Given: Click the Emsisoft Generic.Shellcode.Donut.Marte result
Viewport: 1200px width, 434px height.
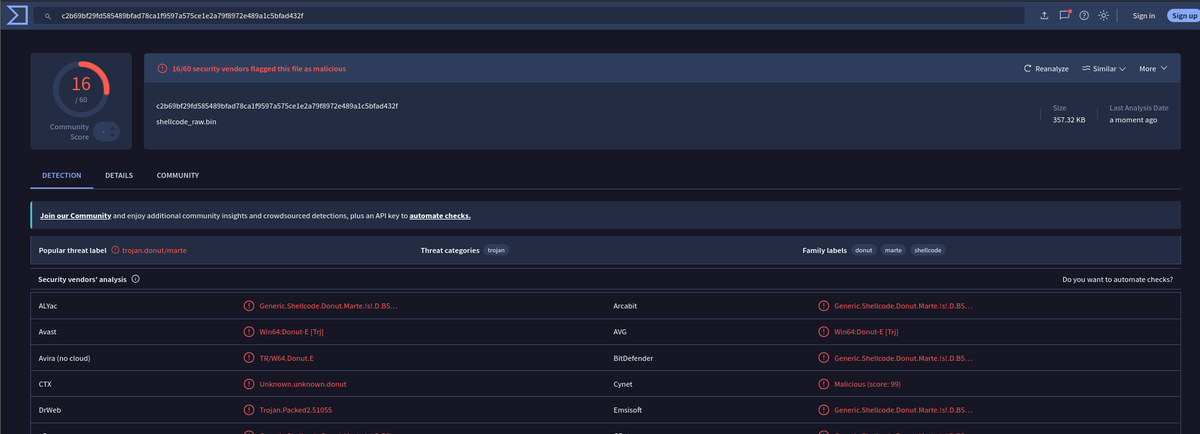Looking at the screenshot, I should tap(902, 410).
